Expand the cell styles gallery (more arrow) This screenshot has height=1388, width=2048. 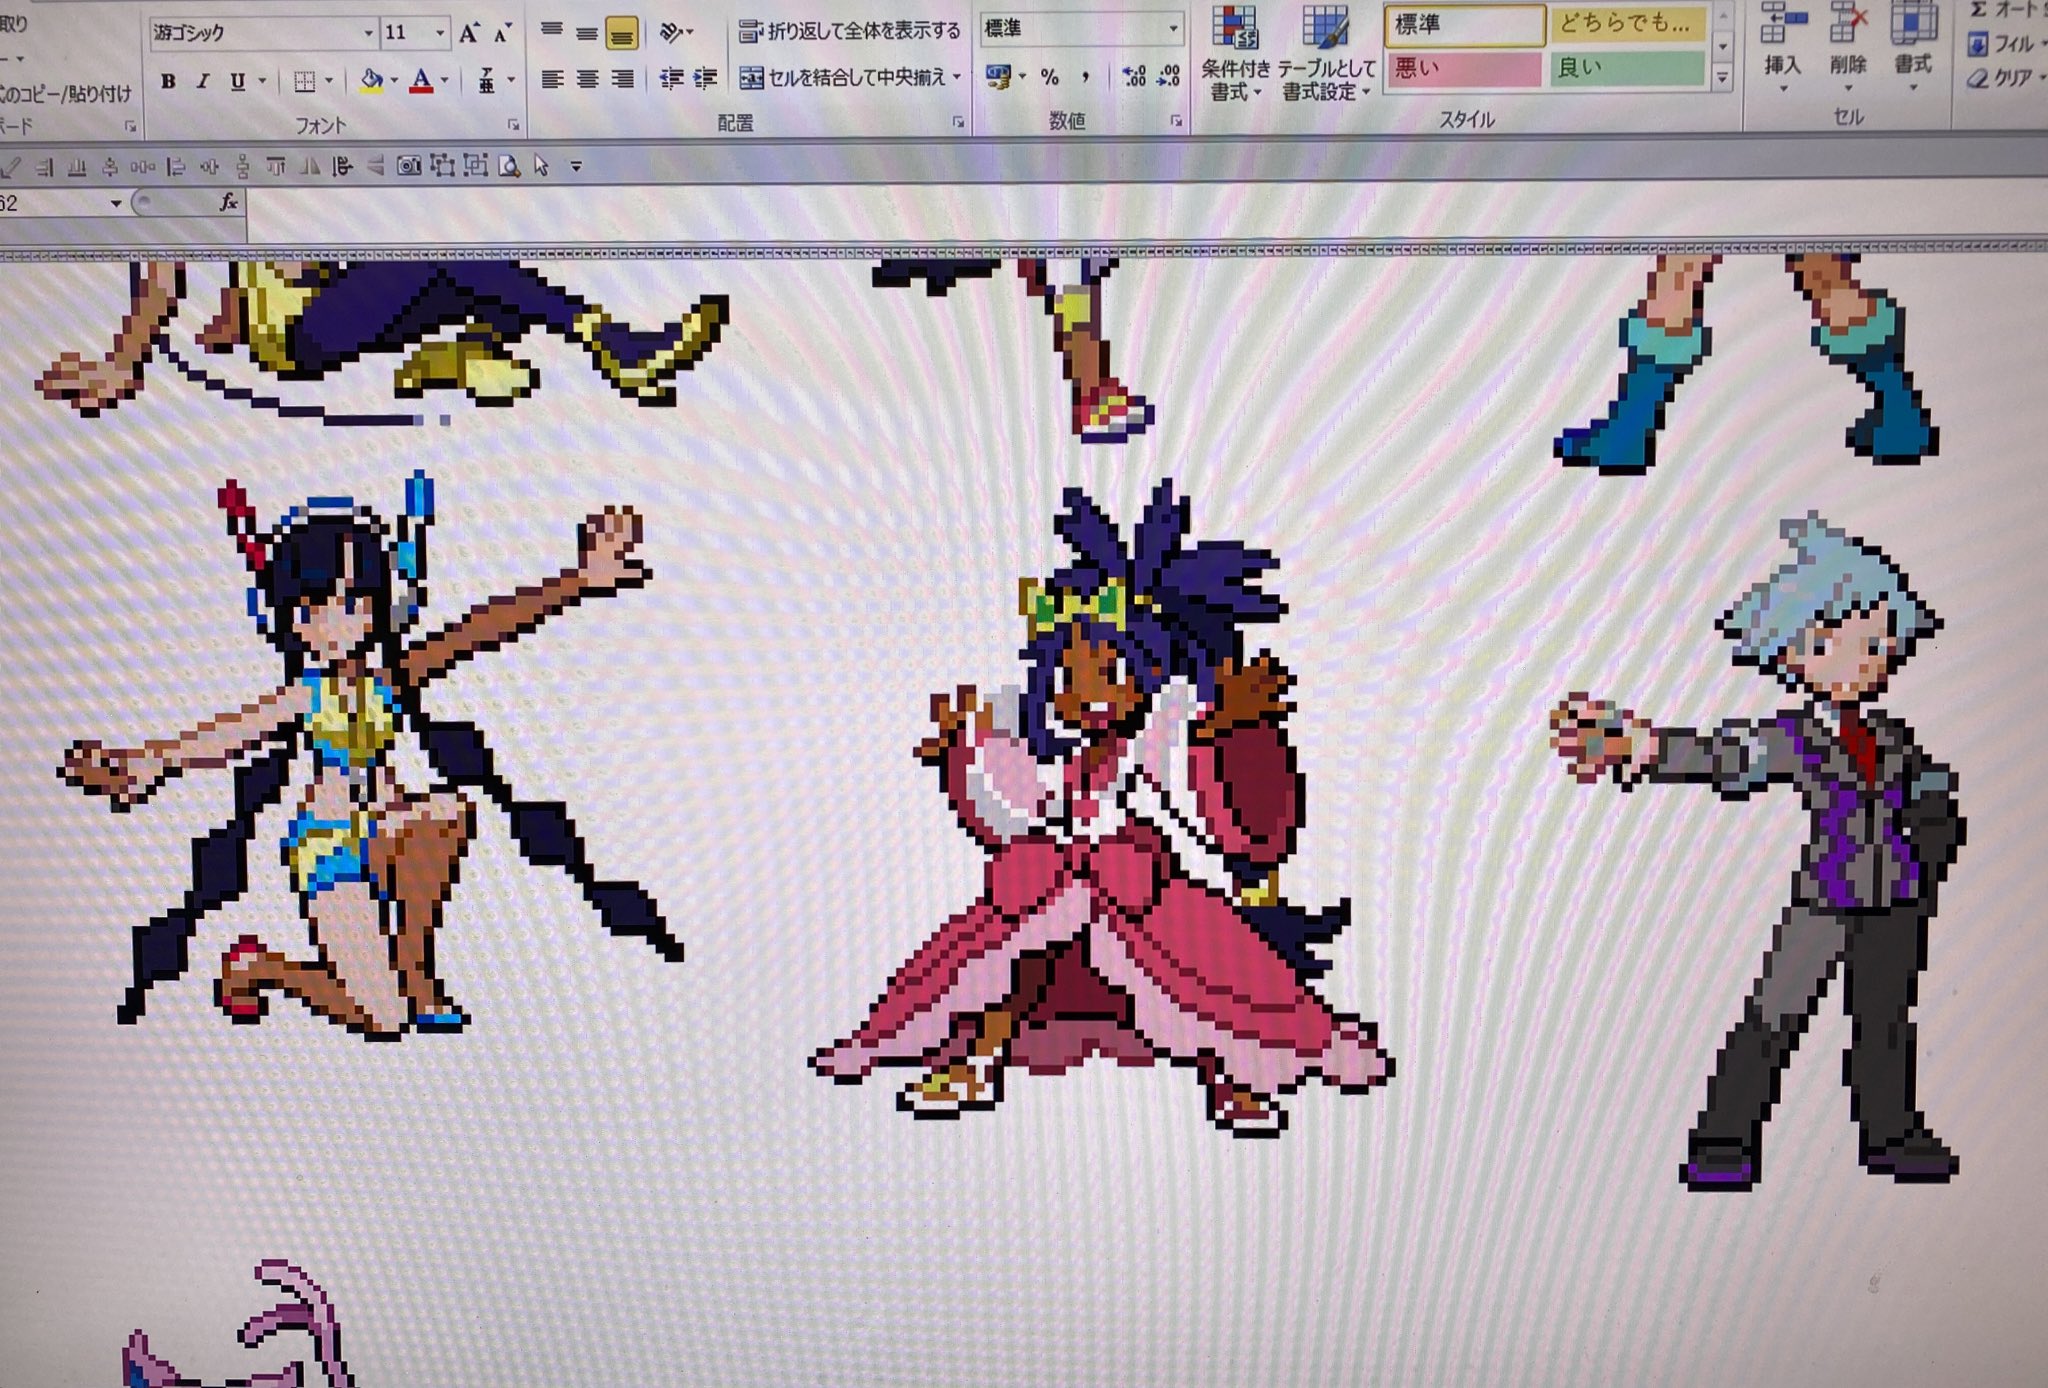click(1722, 78)
